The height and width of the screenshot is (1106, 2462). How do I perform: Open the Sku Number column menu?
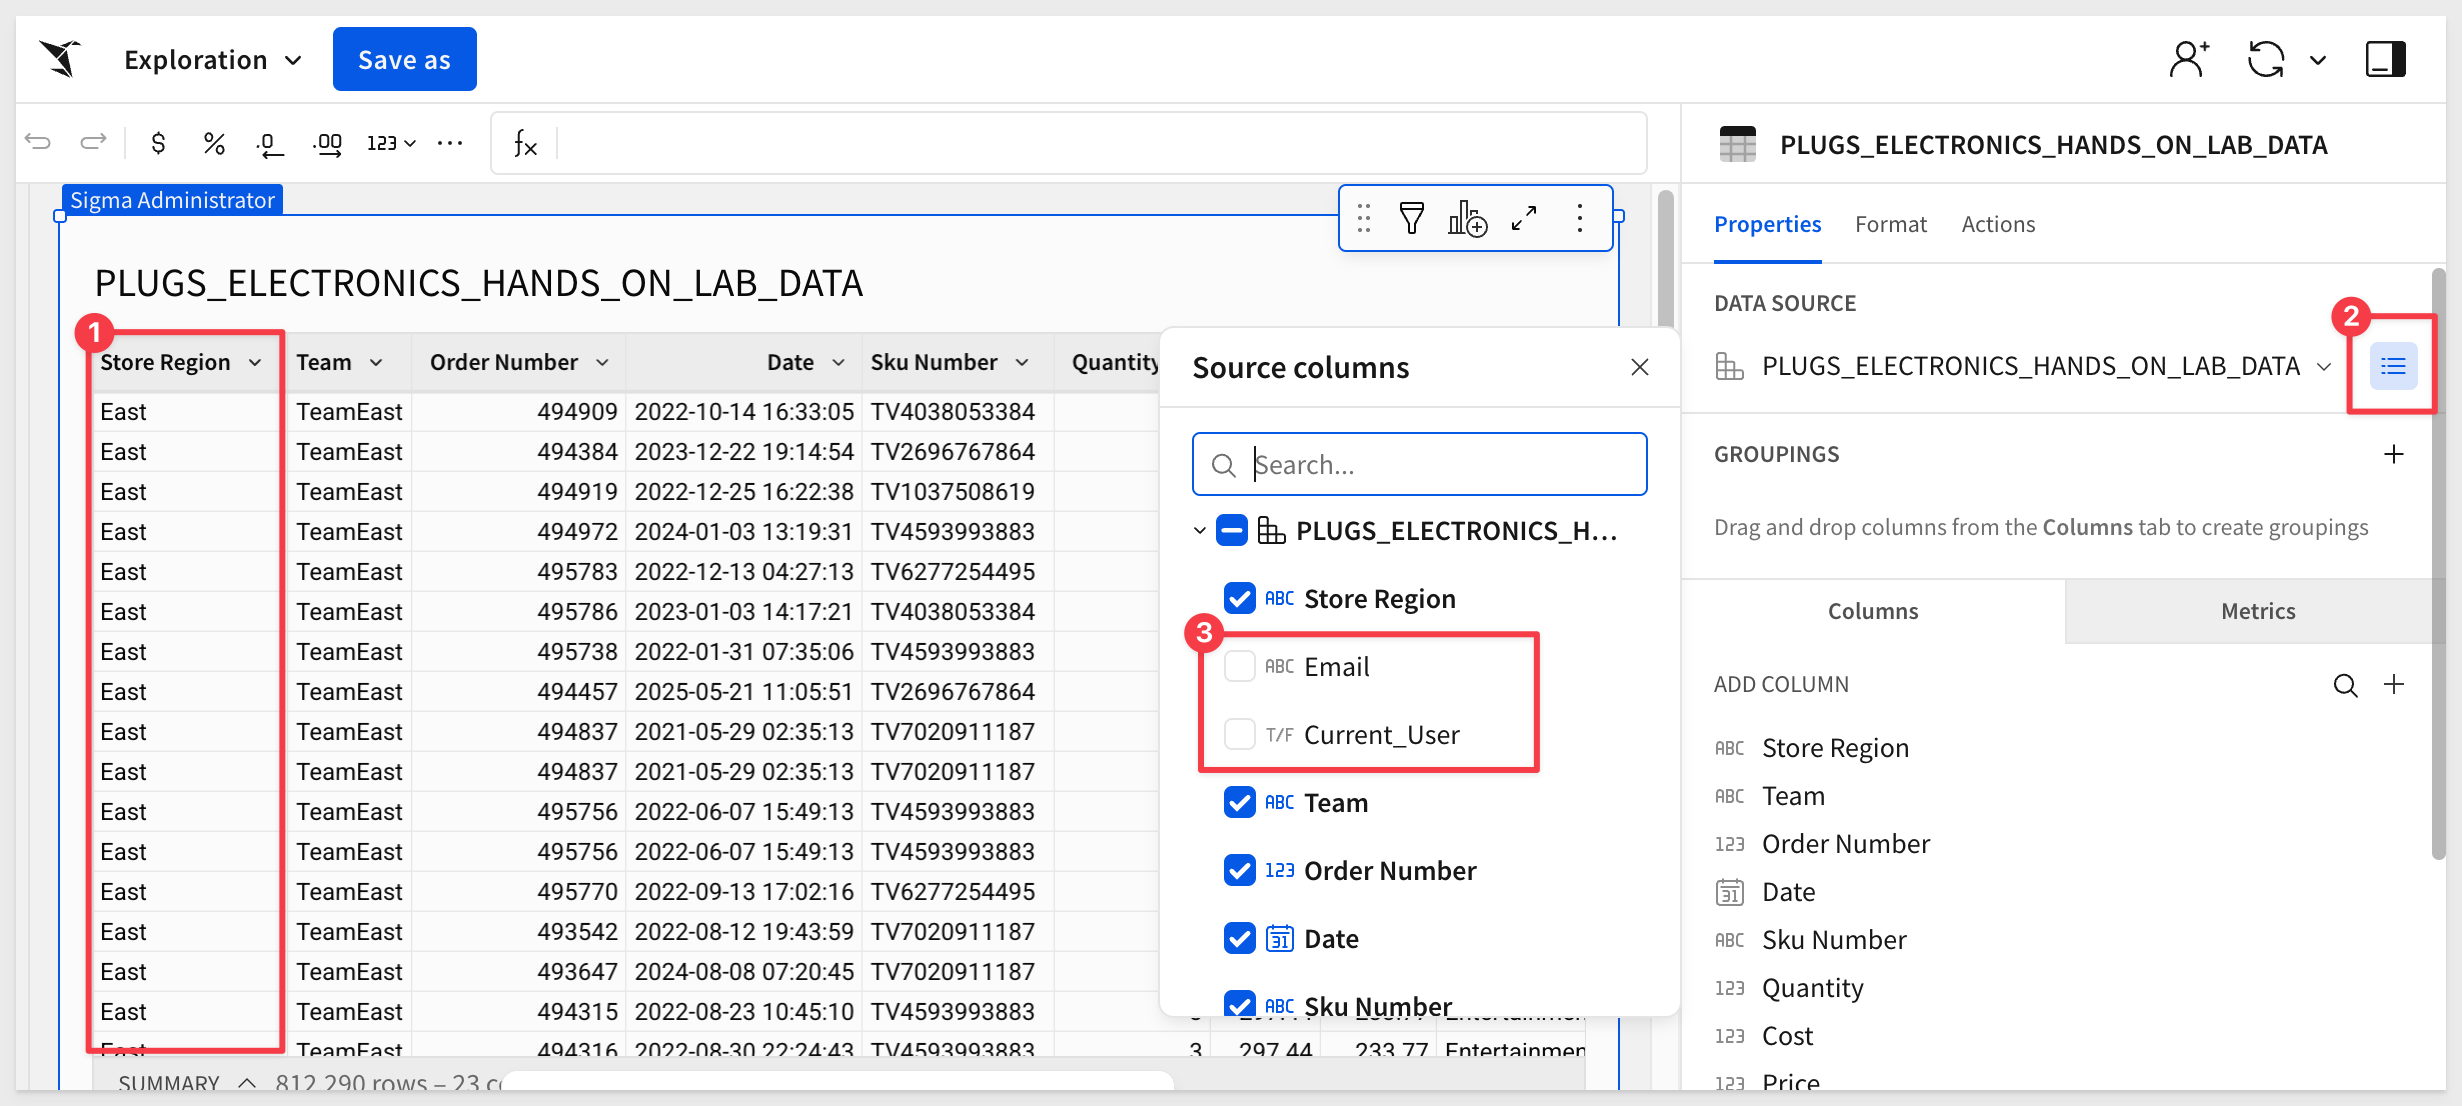[x=1022, y=363]
